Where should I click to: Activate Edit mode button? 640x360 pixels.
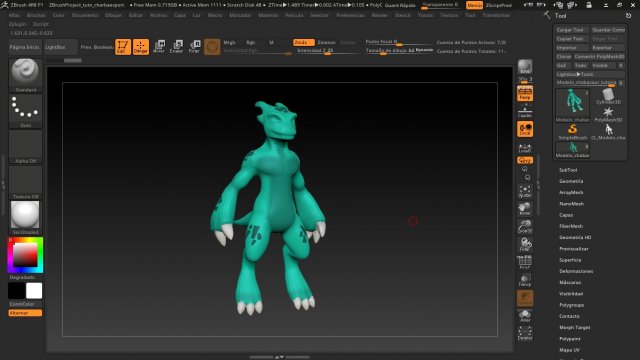click(123, 47)
